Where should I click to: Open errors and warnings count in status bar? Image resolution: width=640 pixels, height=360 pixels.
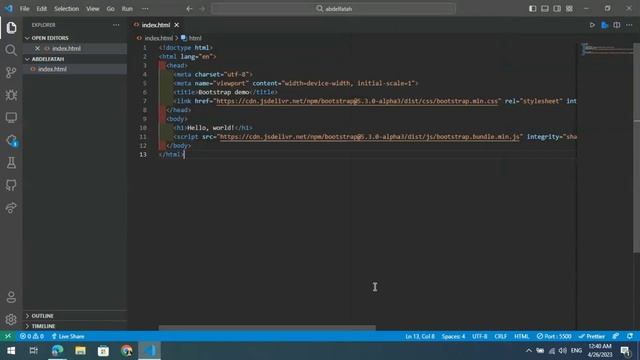point(32,336)
